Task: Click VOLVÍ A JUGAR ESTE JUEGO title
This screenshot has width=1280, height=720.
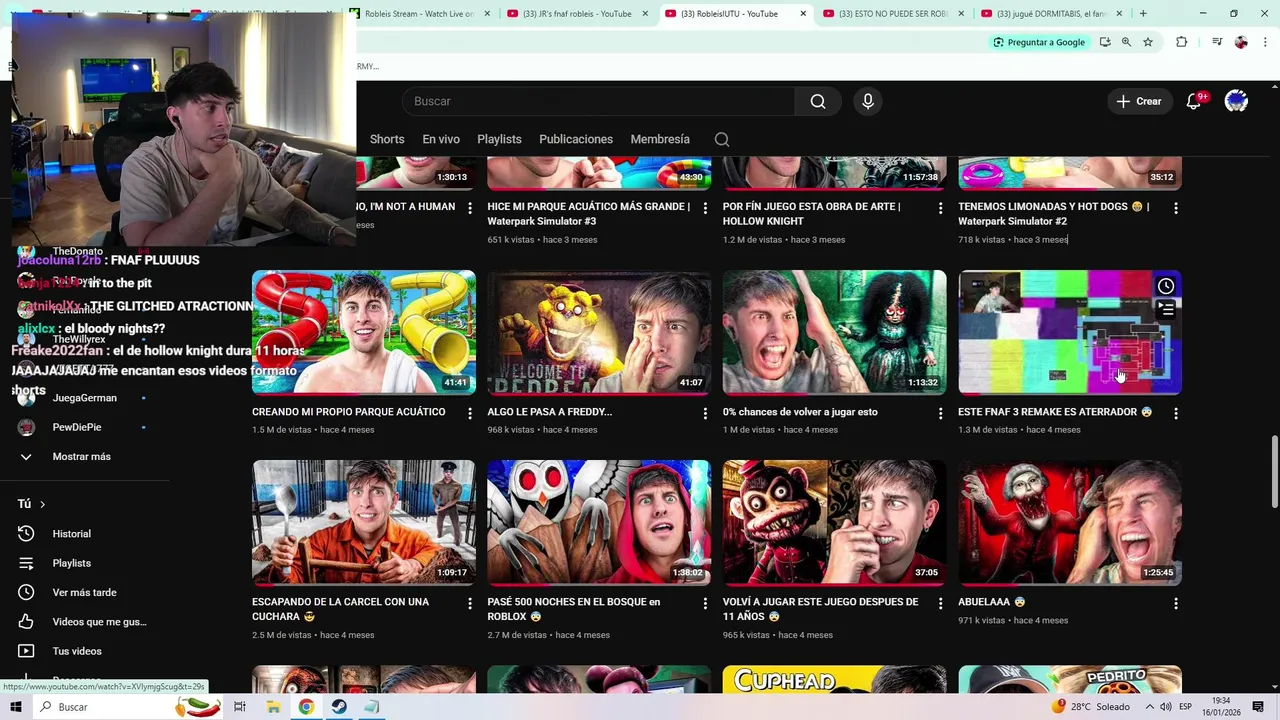Action: click(x=820, y=609)
